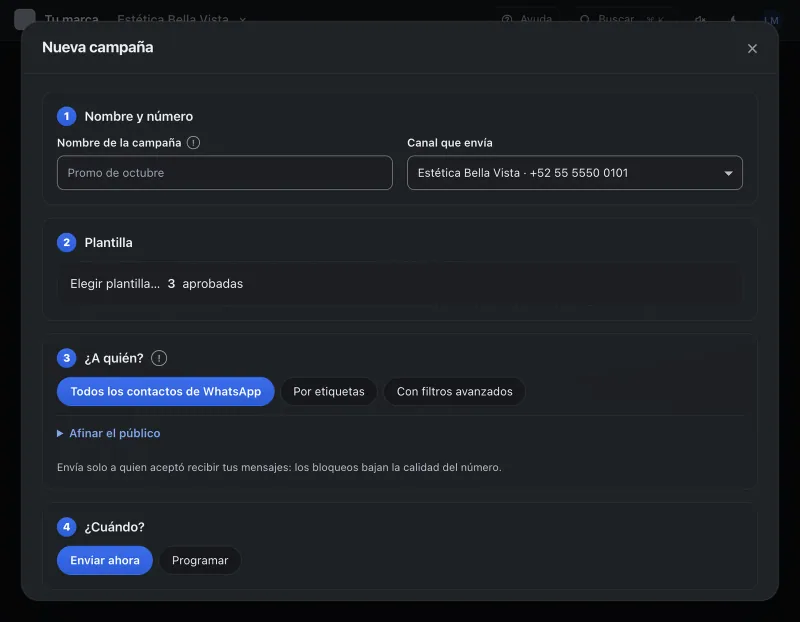Toggle the dark mode moon icon in header

point(733,19)
